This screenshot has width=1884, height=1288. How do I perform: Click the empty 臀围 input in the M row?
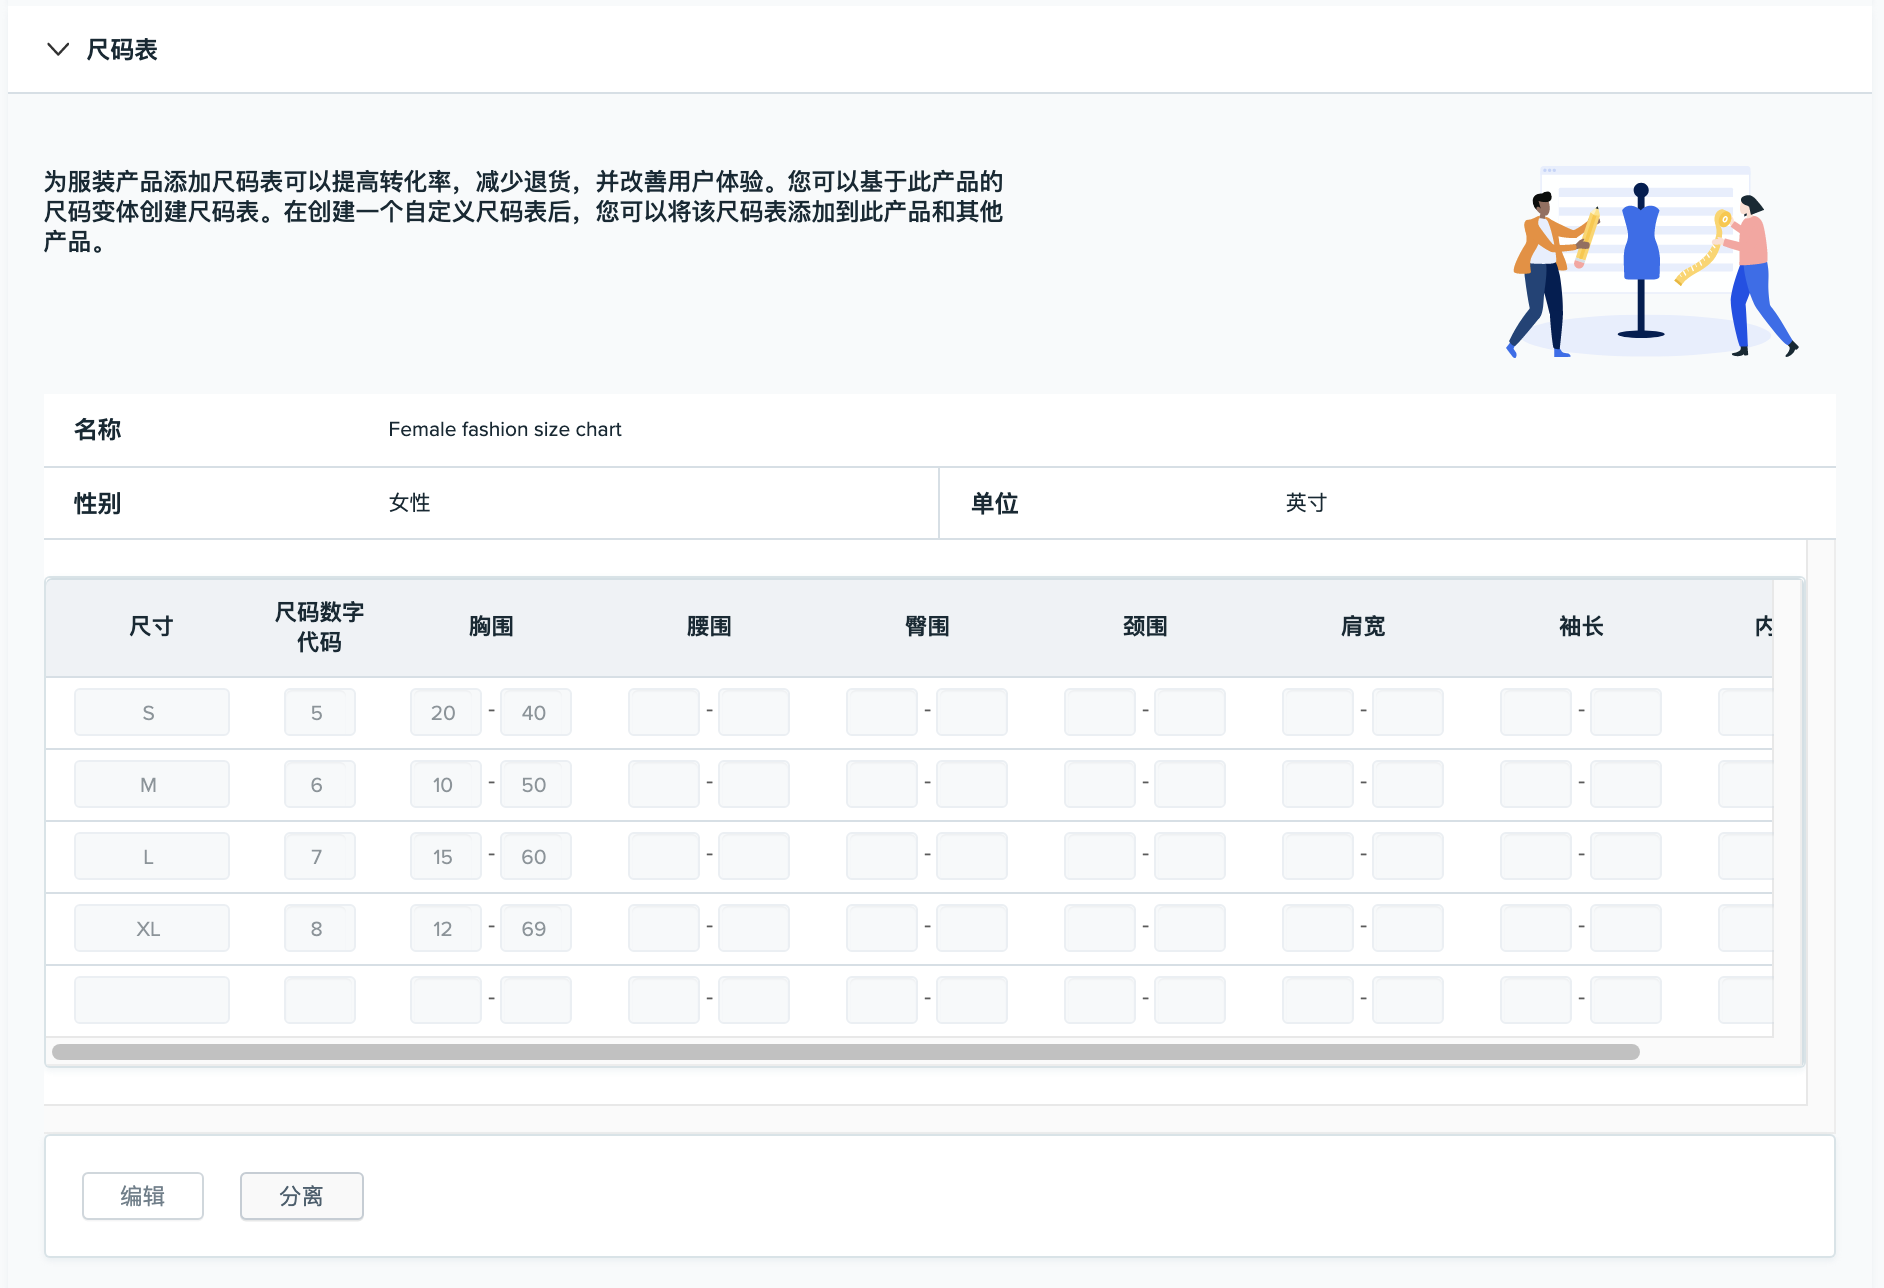coord(882,784)
